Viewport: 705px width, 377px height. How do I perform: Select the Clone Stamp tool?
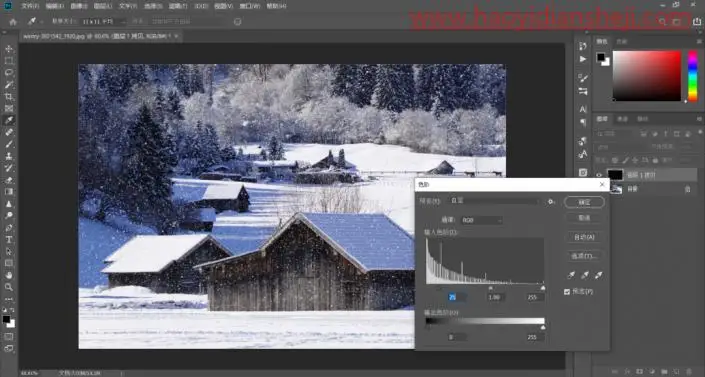[9, 156]
